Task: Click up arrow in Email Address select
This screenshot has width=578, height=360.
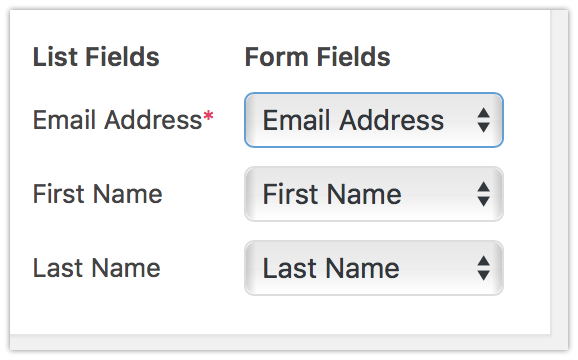Action: [483, 113]
